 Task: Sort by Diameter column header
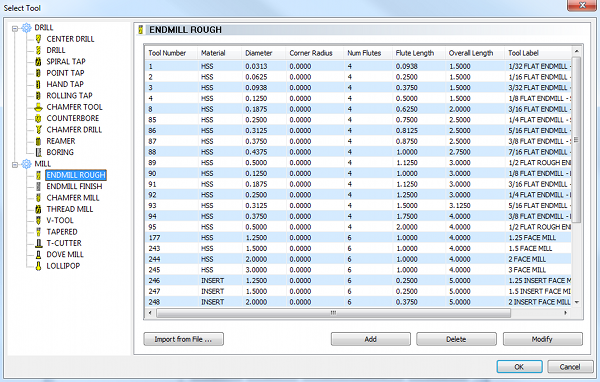pos(264,53)
